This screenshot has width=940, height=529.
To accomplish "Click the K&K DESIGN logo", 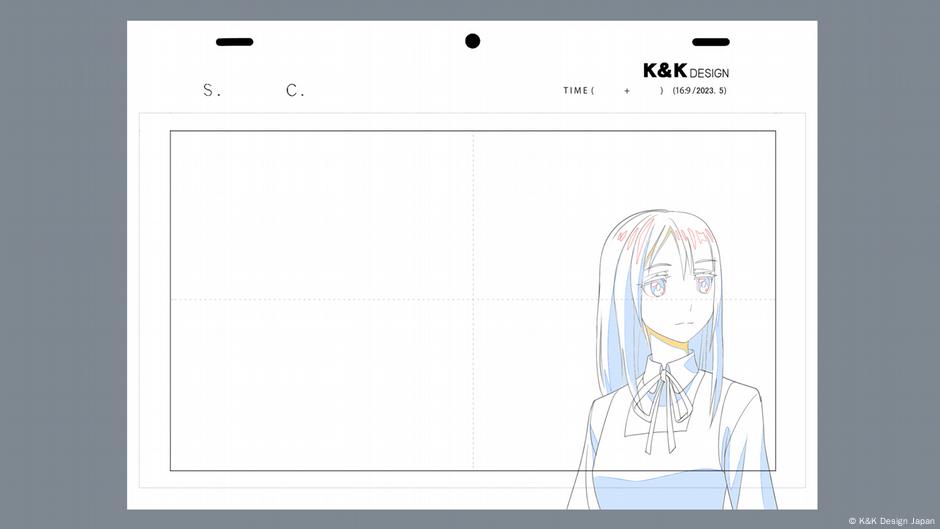I will tap(686, 71).
